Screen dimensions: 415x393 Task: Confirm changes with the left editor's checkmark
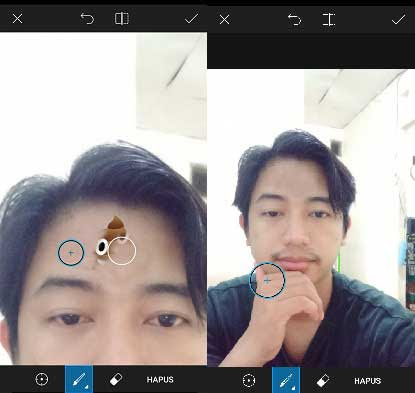click(x=191, y=18)
